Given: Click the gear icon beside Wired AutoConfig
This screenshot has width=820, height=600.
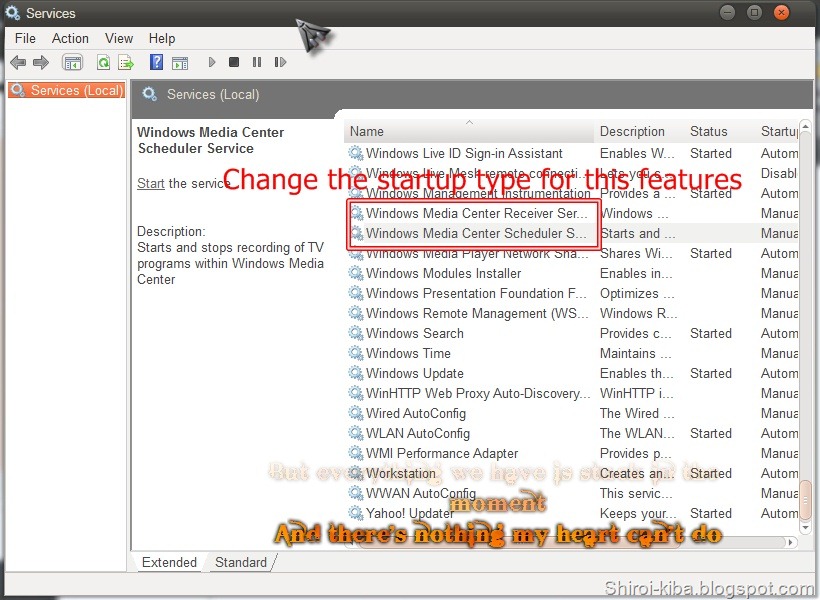Looking at the screenshot, I should point(356,413).
